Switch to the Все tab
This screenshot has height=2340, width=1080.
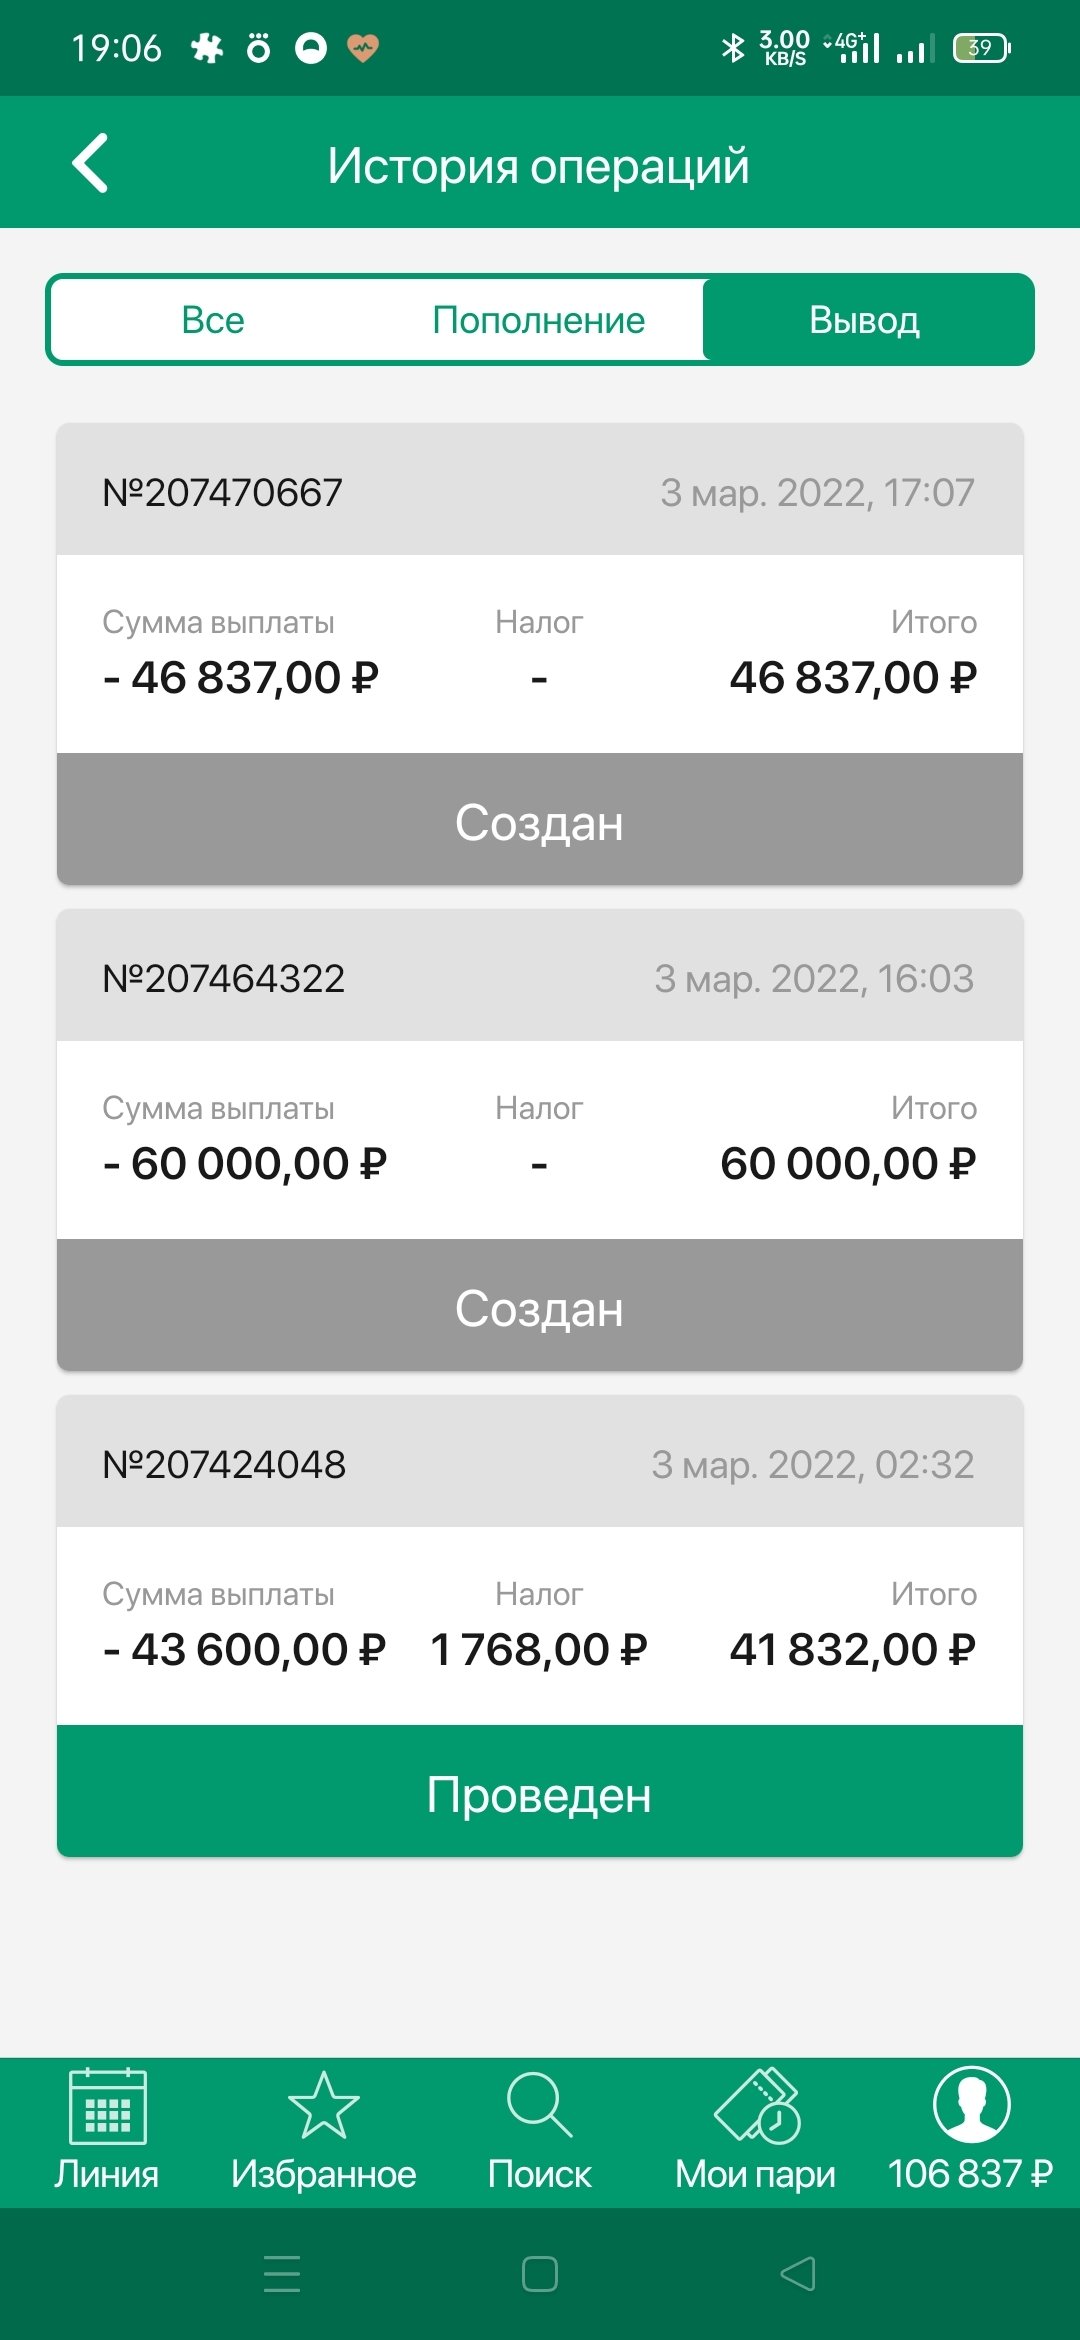click(x=213, y=320)
